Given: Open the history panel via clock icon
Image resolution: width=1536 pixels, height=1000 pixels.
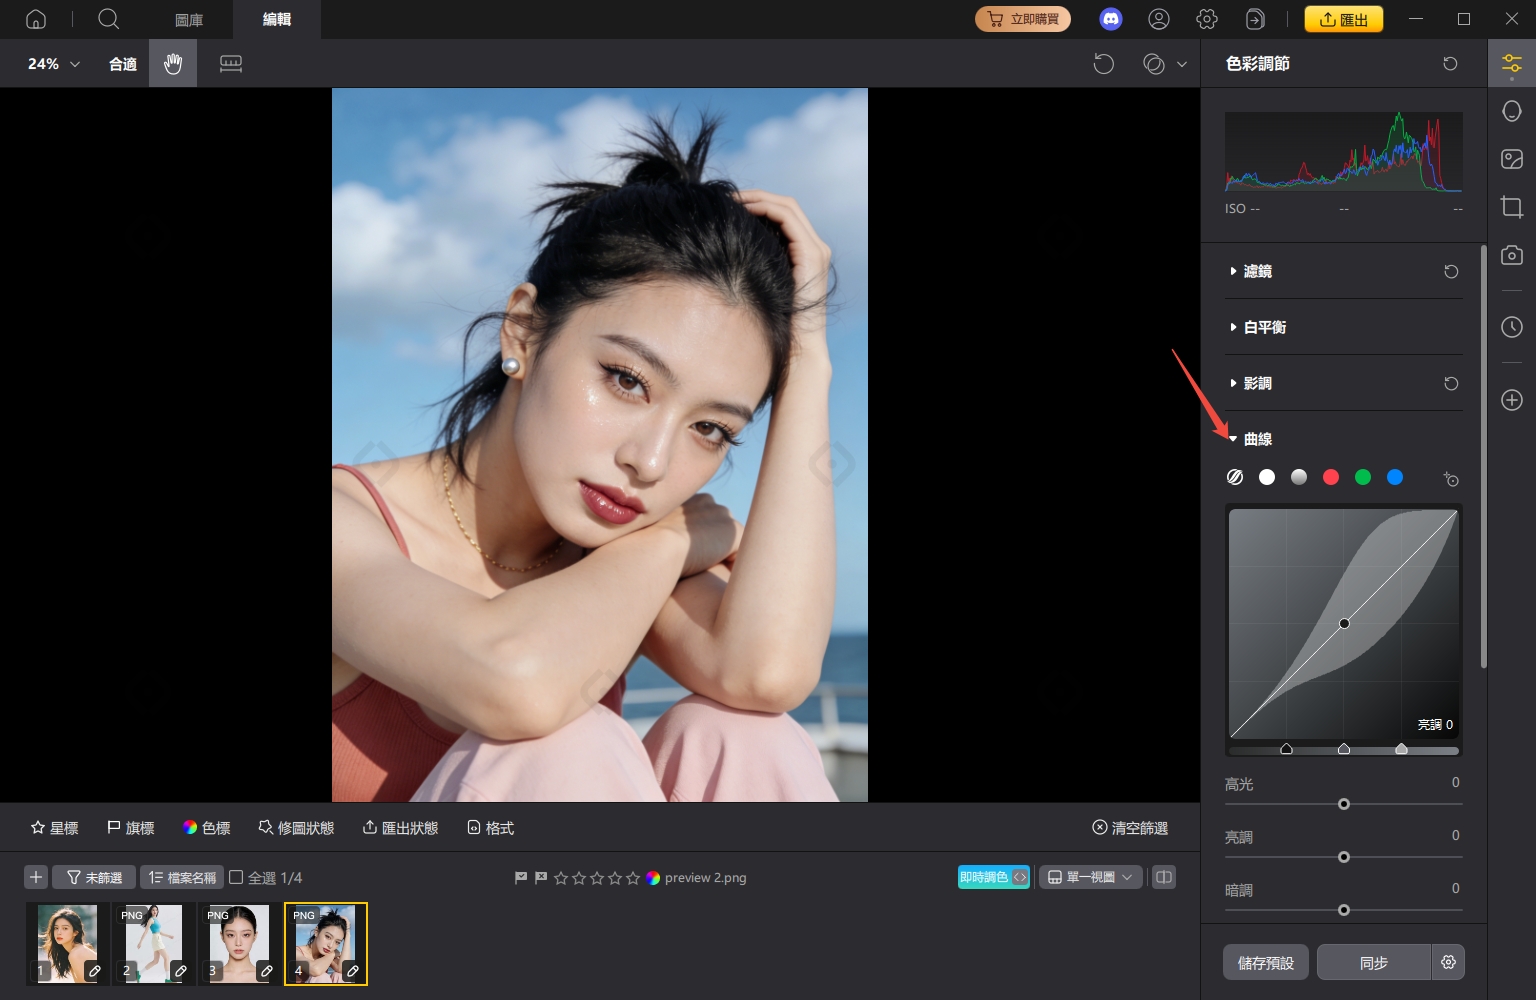Looking at the screenshot, I should click(x=1512, y=326).
